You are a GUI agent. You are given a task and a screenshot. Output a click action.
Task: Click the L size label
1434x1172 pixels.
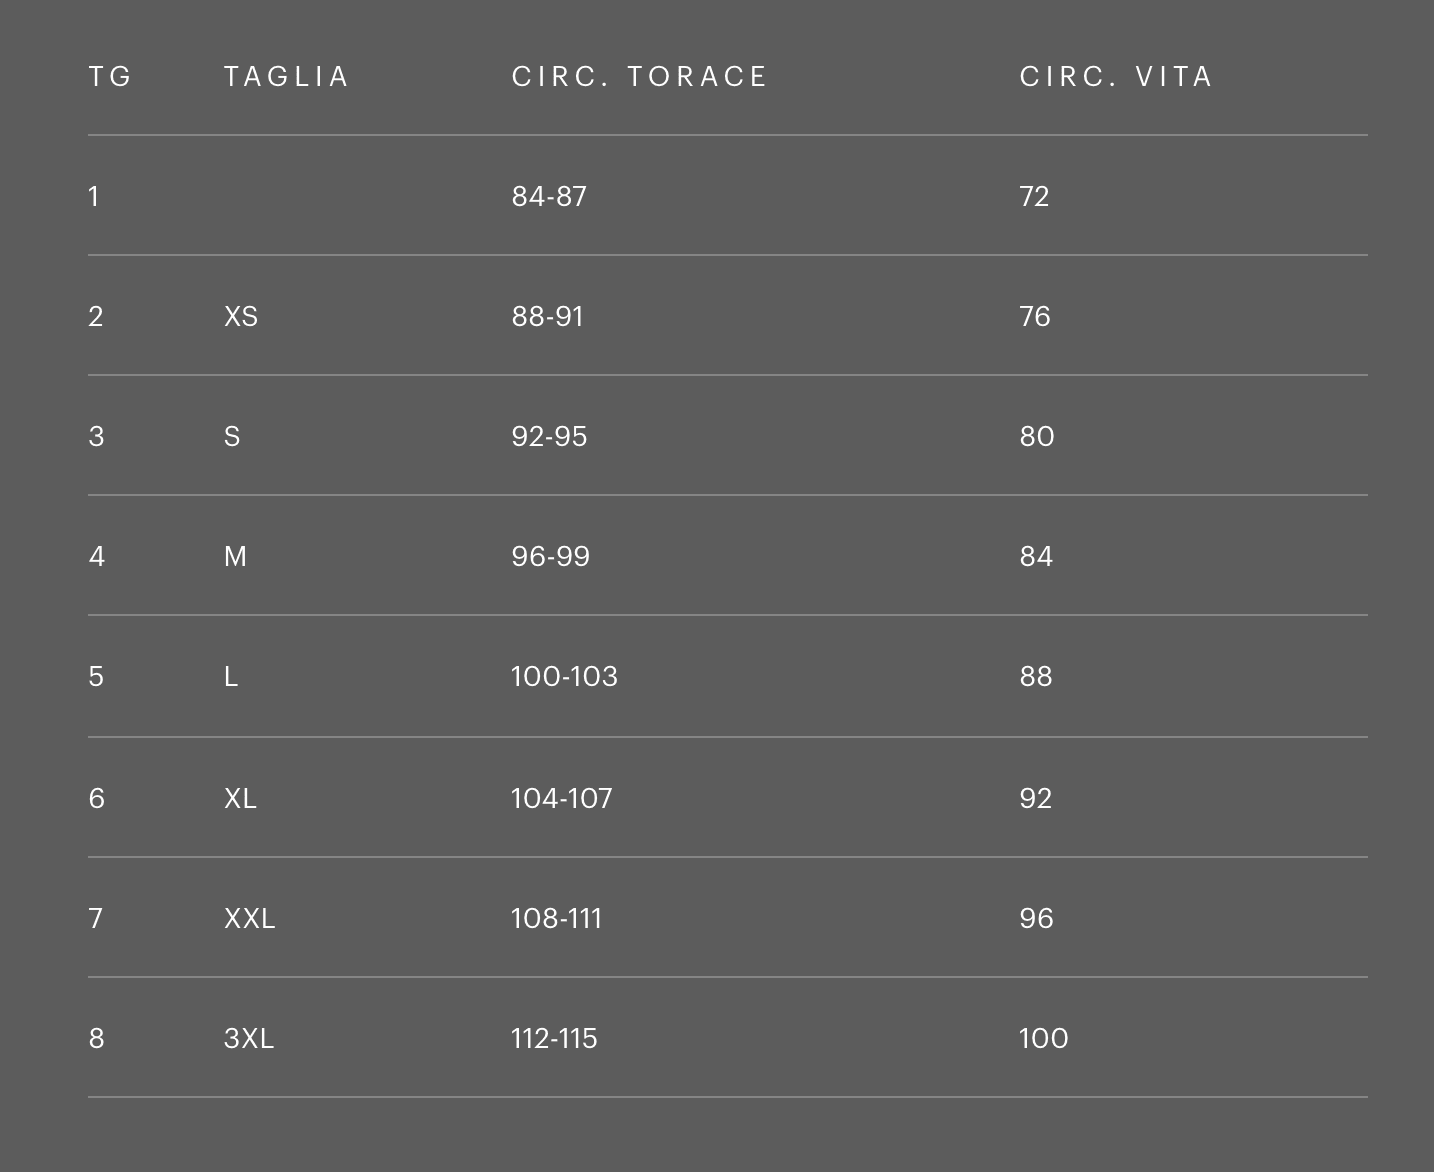coord(231,677)
